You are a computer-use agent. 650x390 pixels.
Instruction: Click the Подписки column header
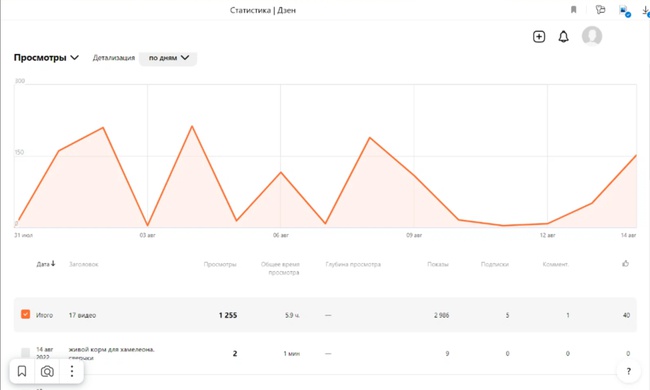tap(495, 264)
